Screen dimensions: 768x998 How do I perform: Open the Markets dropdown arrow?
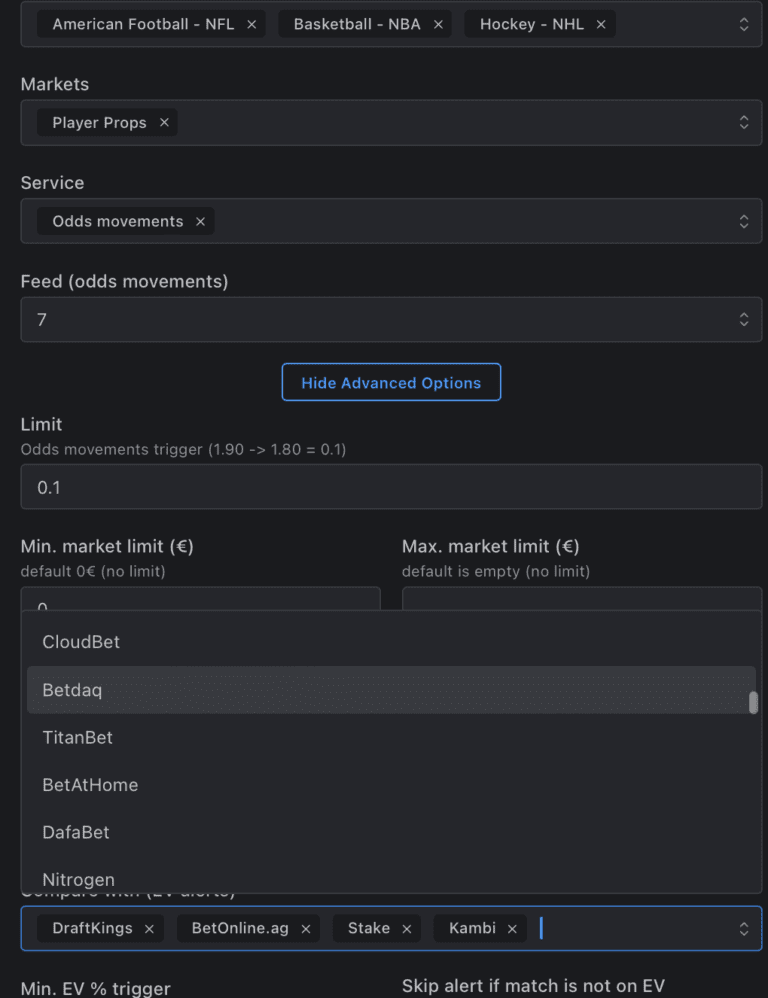point(743,123)
